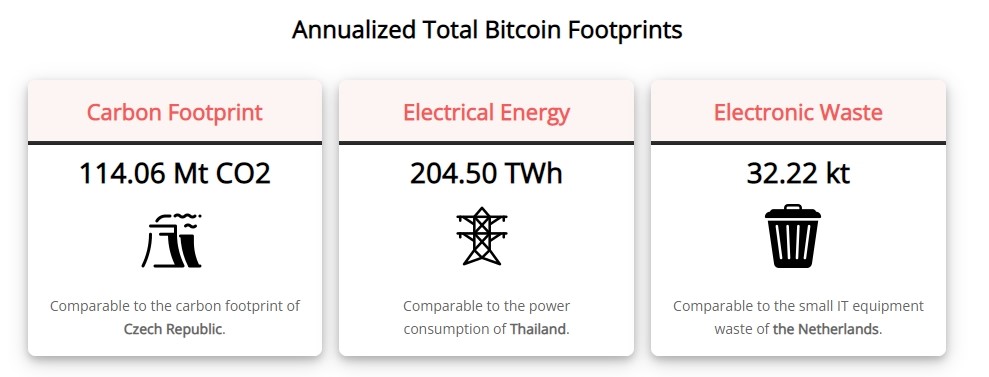Click 'consumption of' text in Electrical Energy card
This screenshot has width=989, height=377.
[x=455, y=329]
